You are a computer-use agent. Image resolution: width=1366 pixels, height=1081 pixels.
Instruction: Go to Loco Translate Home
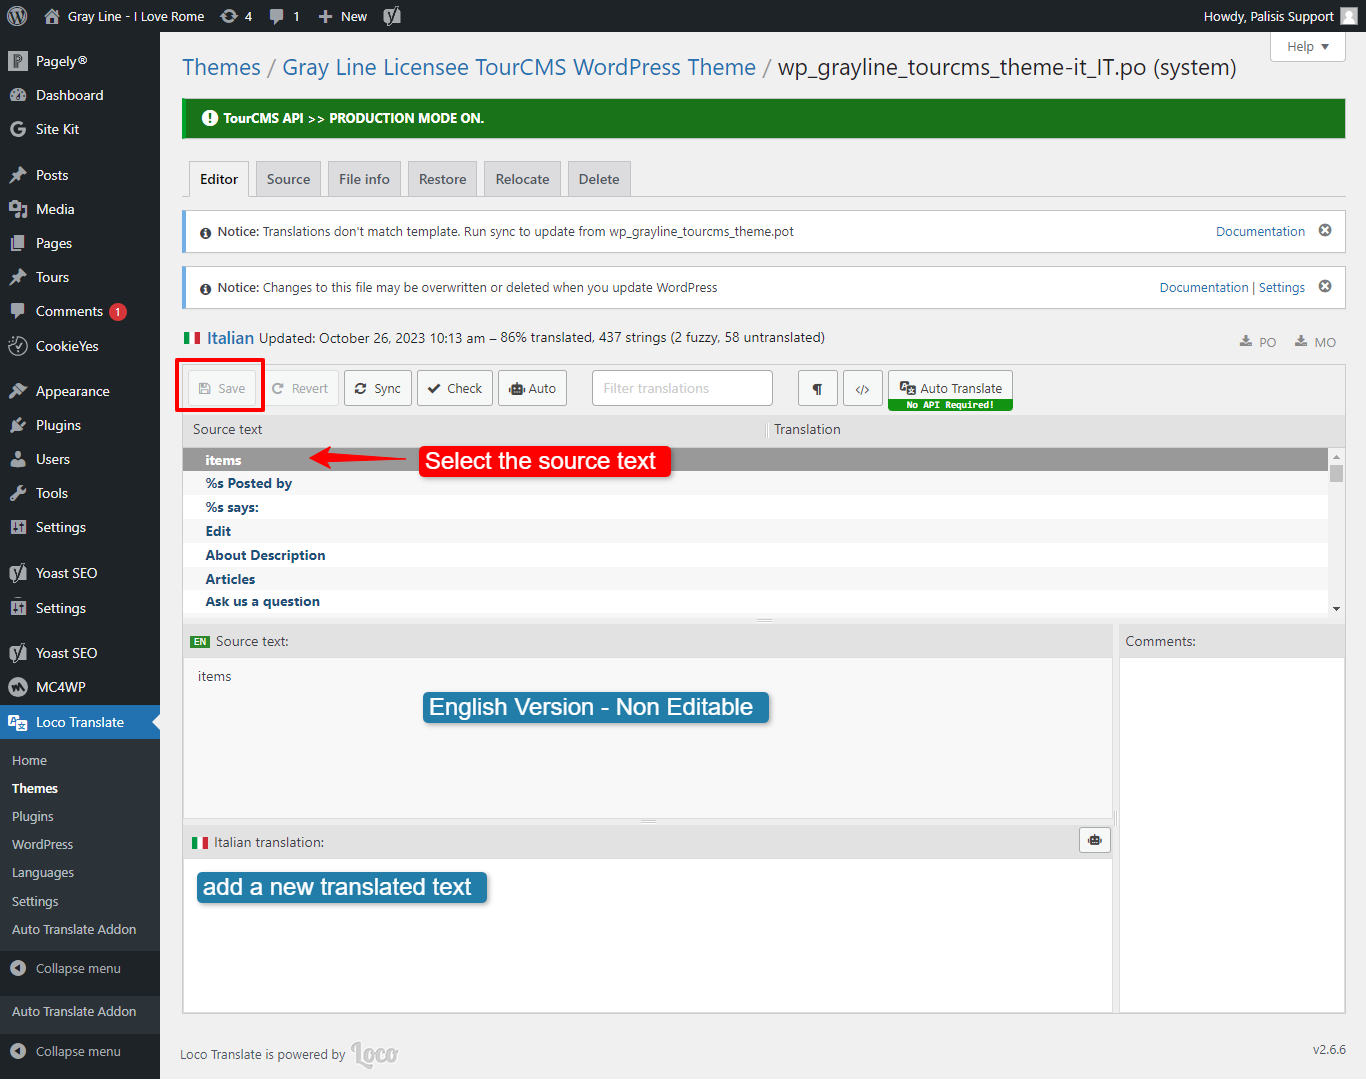(x=29, y=760)
